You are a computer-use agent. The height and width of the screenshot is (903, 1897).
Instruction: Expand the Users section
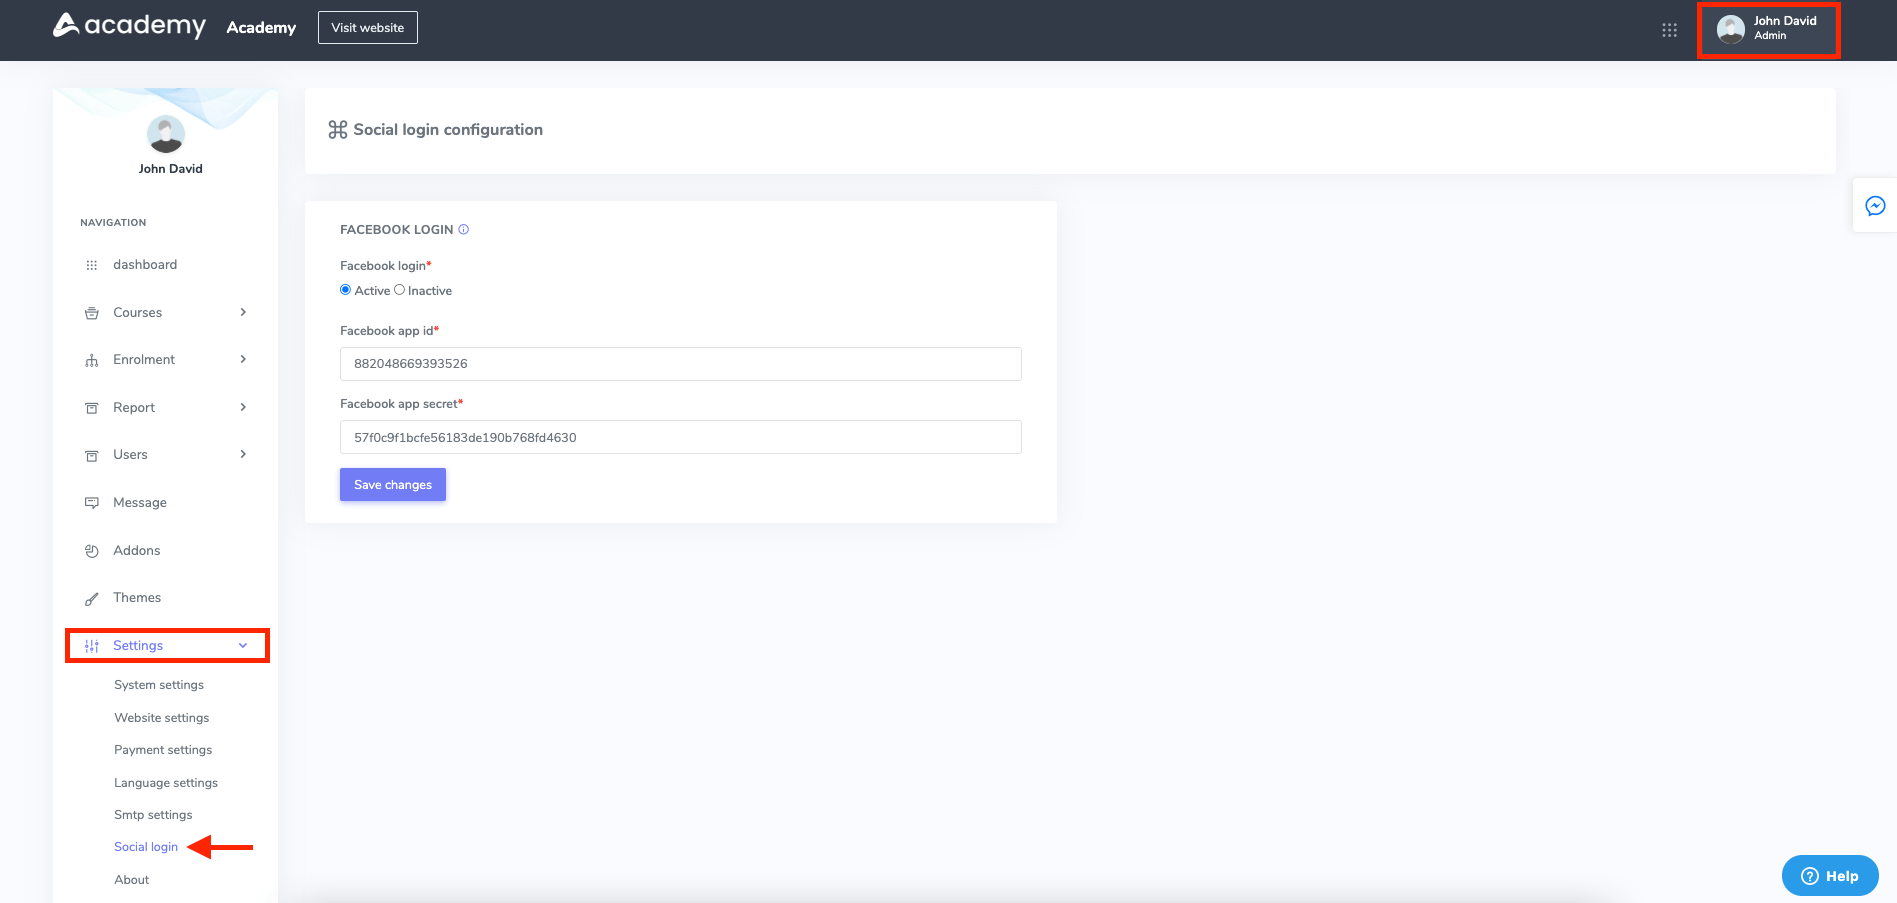coord(242,454)
